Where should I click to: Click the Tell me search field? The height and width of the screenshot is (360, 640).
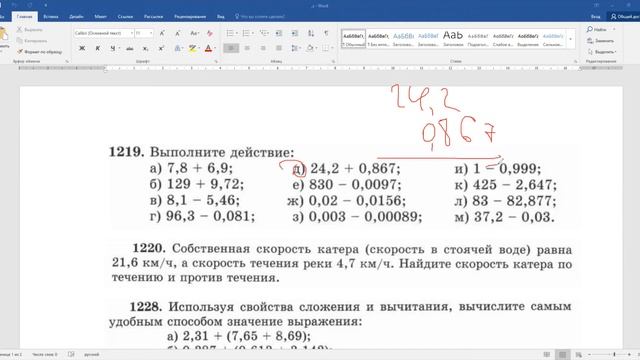pyautogui.click(x=260, y=17)
